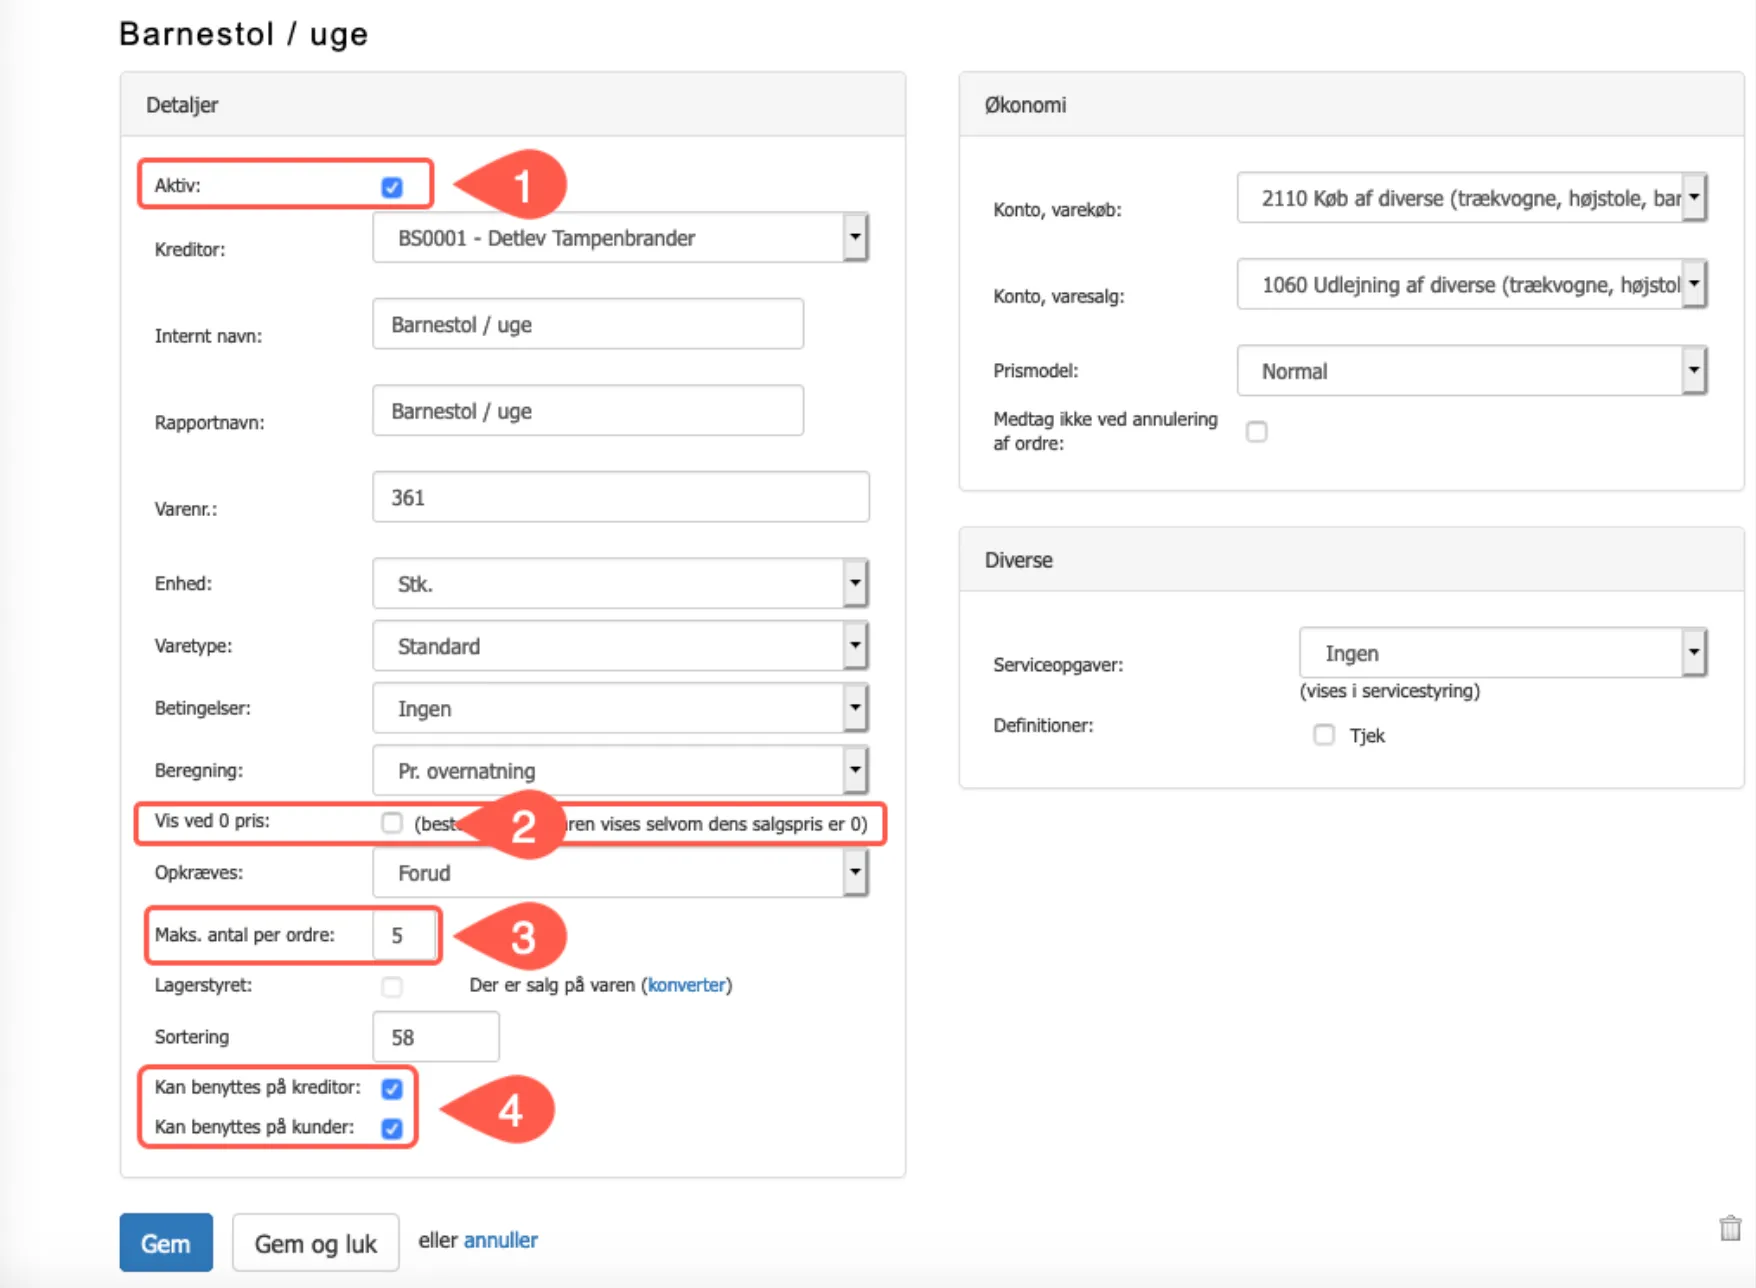Toggle Kan benyttes på kreditor checkbox
This screenshot has width=1756, height=1288.
[x=392, y=1088]
